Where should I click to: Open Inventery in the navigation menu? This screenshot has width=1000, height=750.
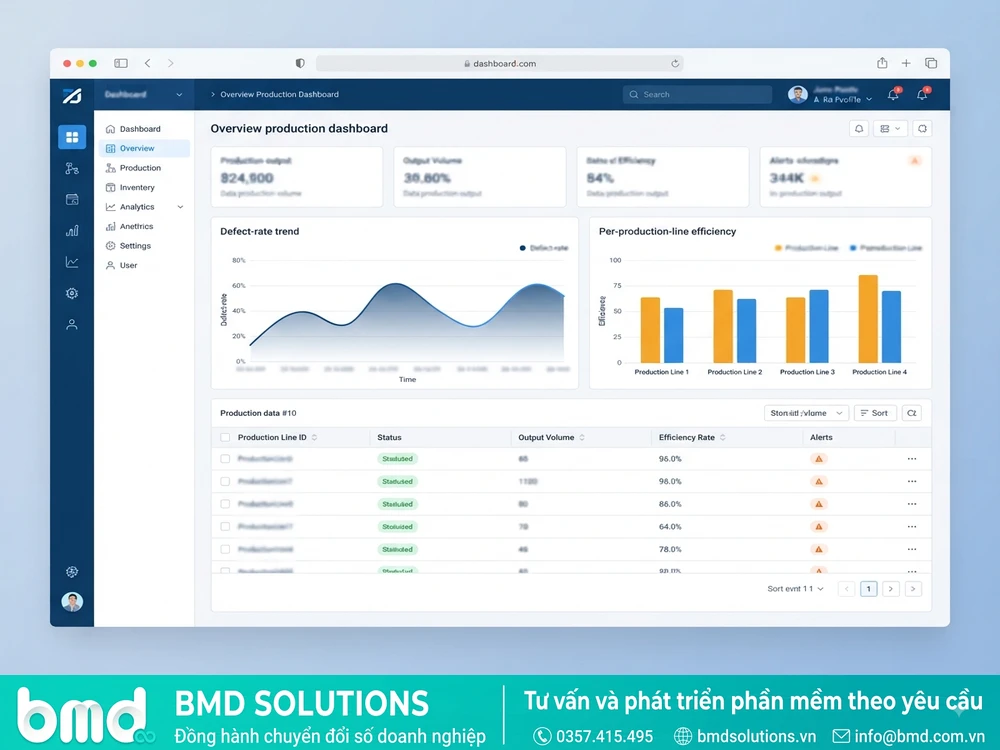pos(144,188)
